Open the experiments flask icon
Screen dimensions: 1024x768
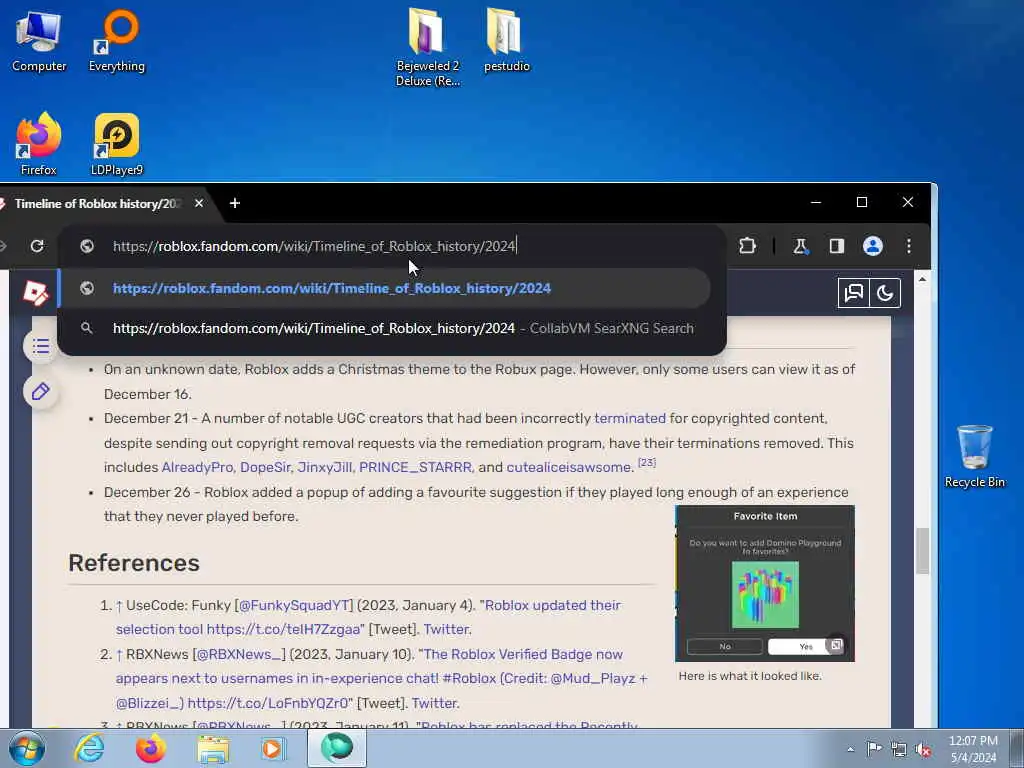click(801, 246)
